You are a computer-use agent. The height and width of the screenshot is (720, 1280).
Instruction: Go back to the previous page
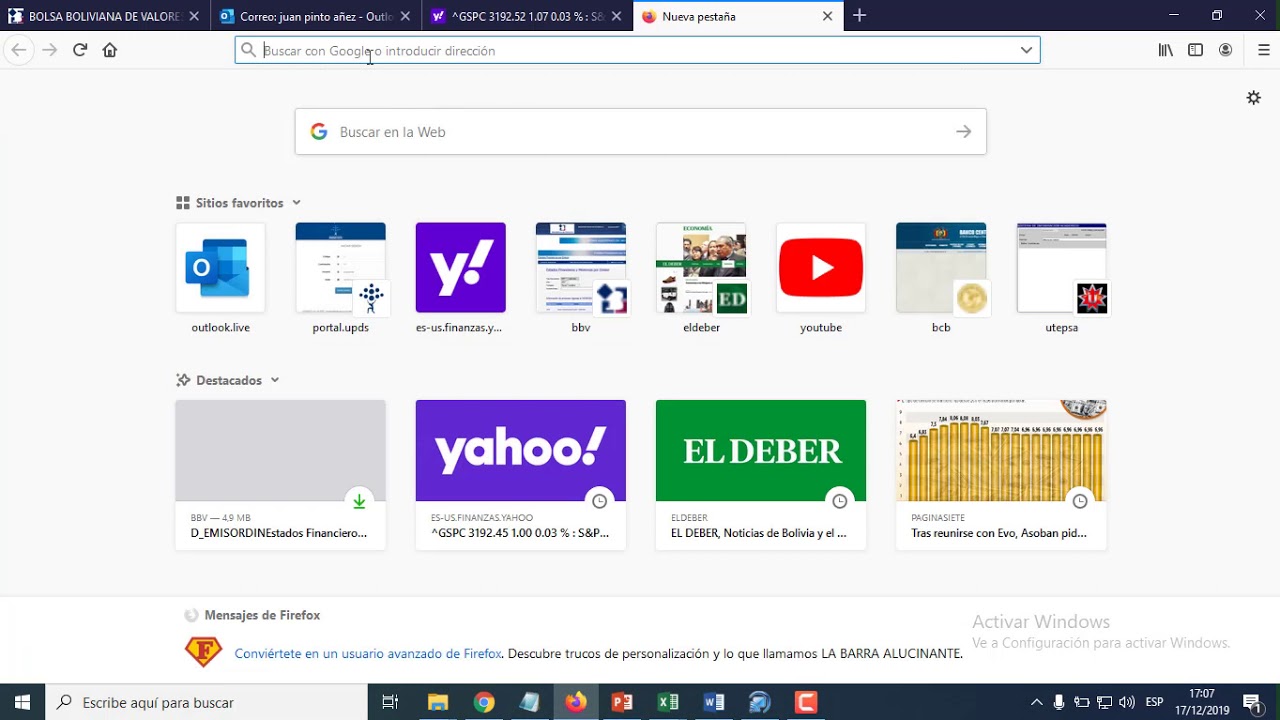click(19, 50)
